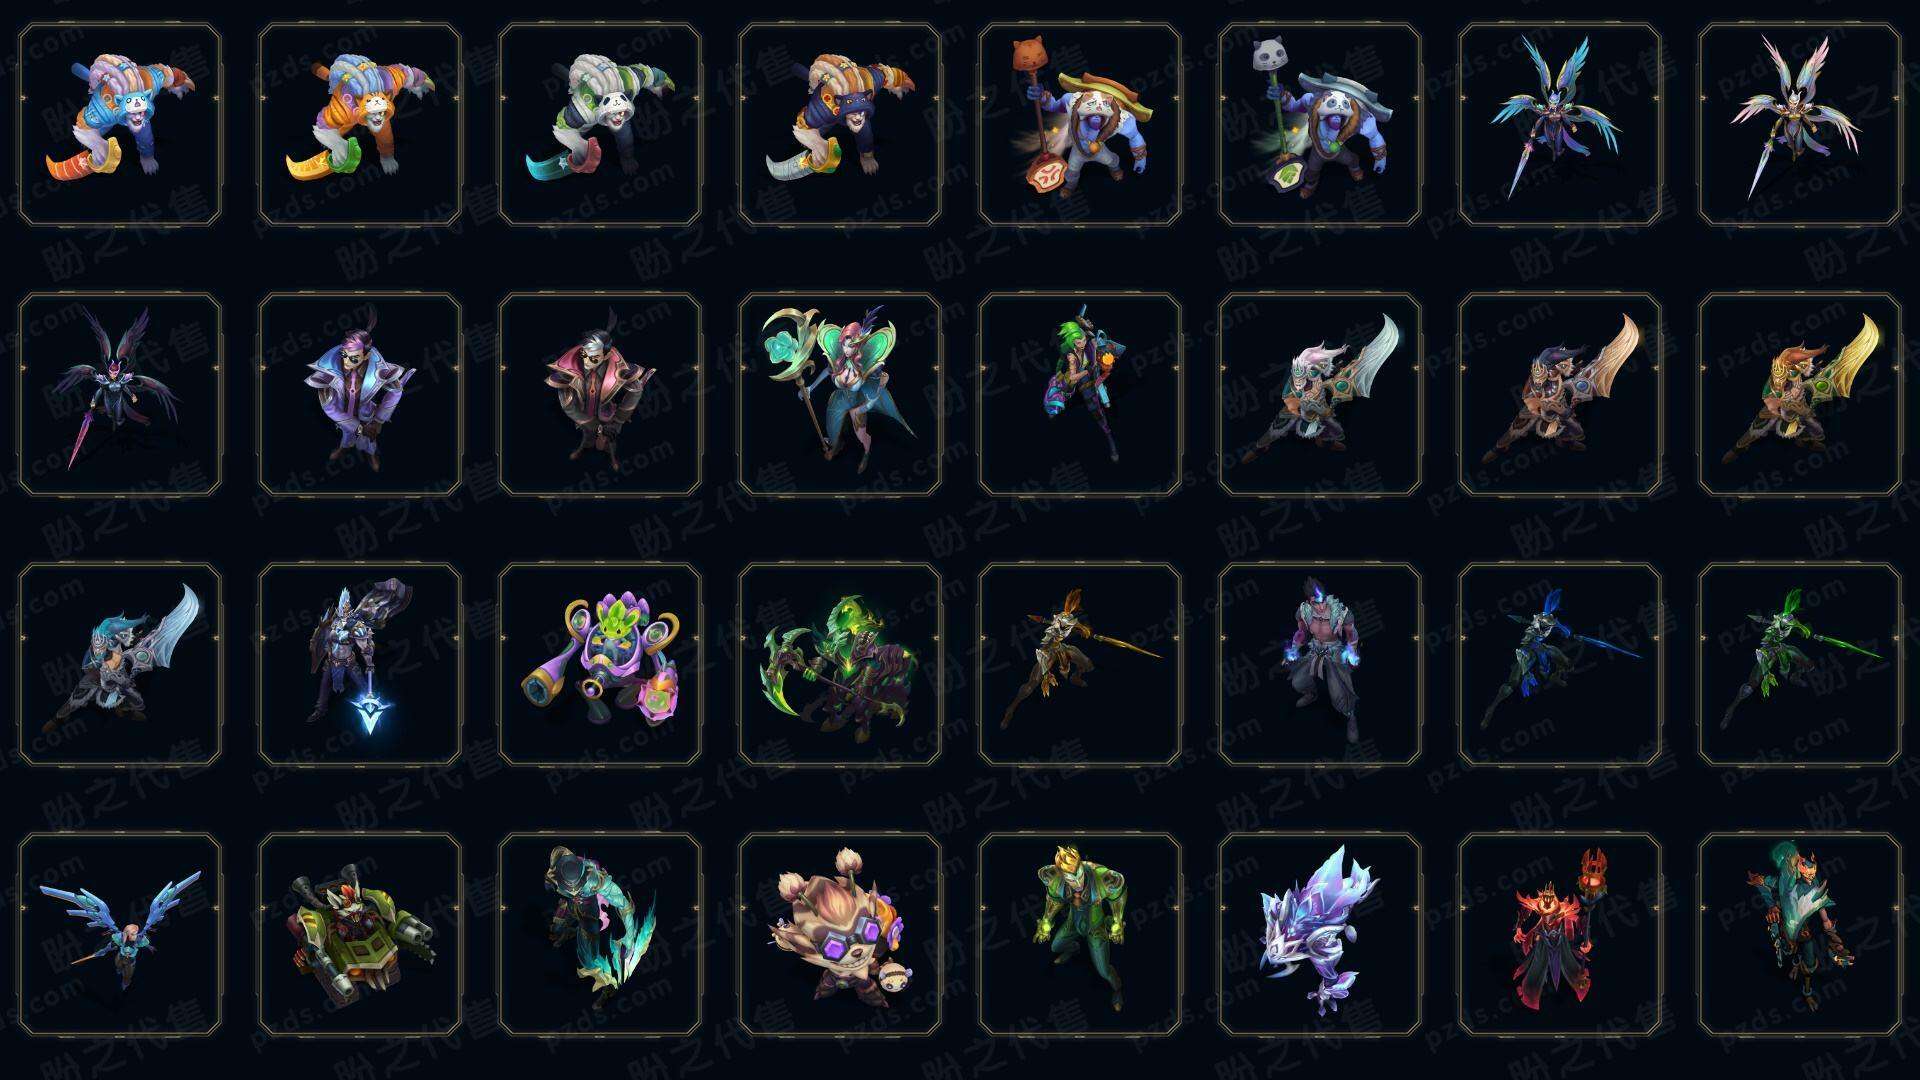The width and height of the screenshot is (1920, 1080).
Task: Click the golden greatsword warrior skin
Action: (1800, 394)
